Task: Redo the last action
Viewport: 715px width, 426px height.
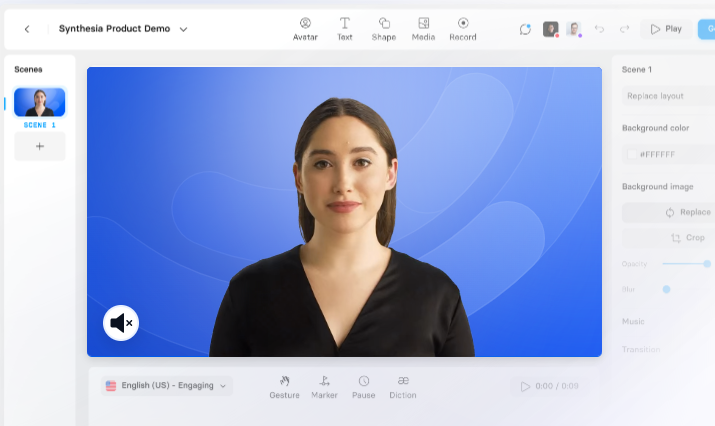Action: click(624, 29)
